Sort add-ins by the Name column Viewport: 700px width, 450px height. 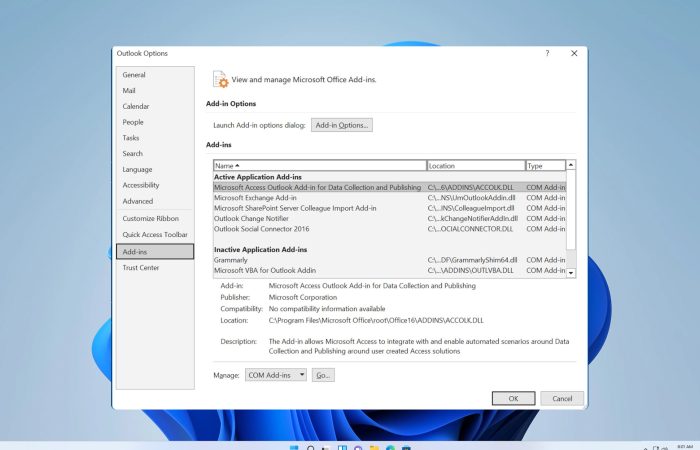tap(320, 166)
